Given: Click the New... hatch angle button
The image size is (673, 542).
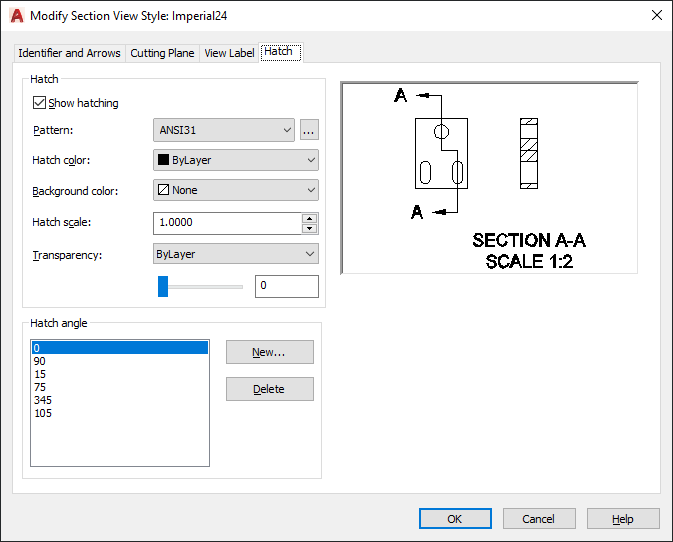Looking at the screenshot, I should (270, 352).
